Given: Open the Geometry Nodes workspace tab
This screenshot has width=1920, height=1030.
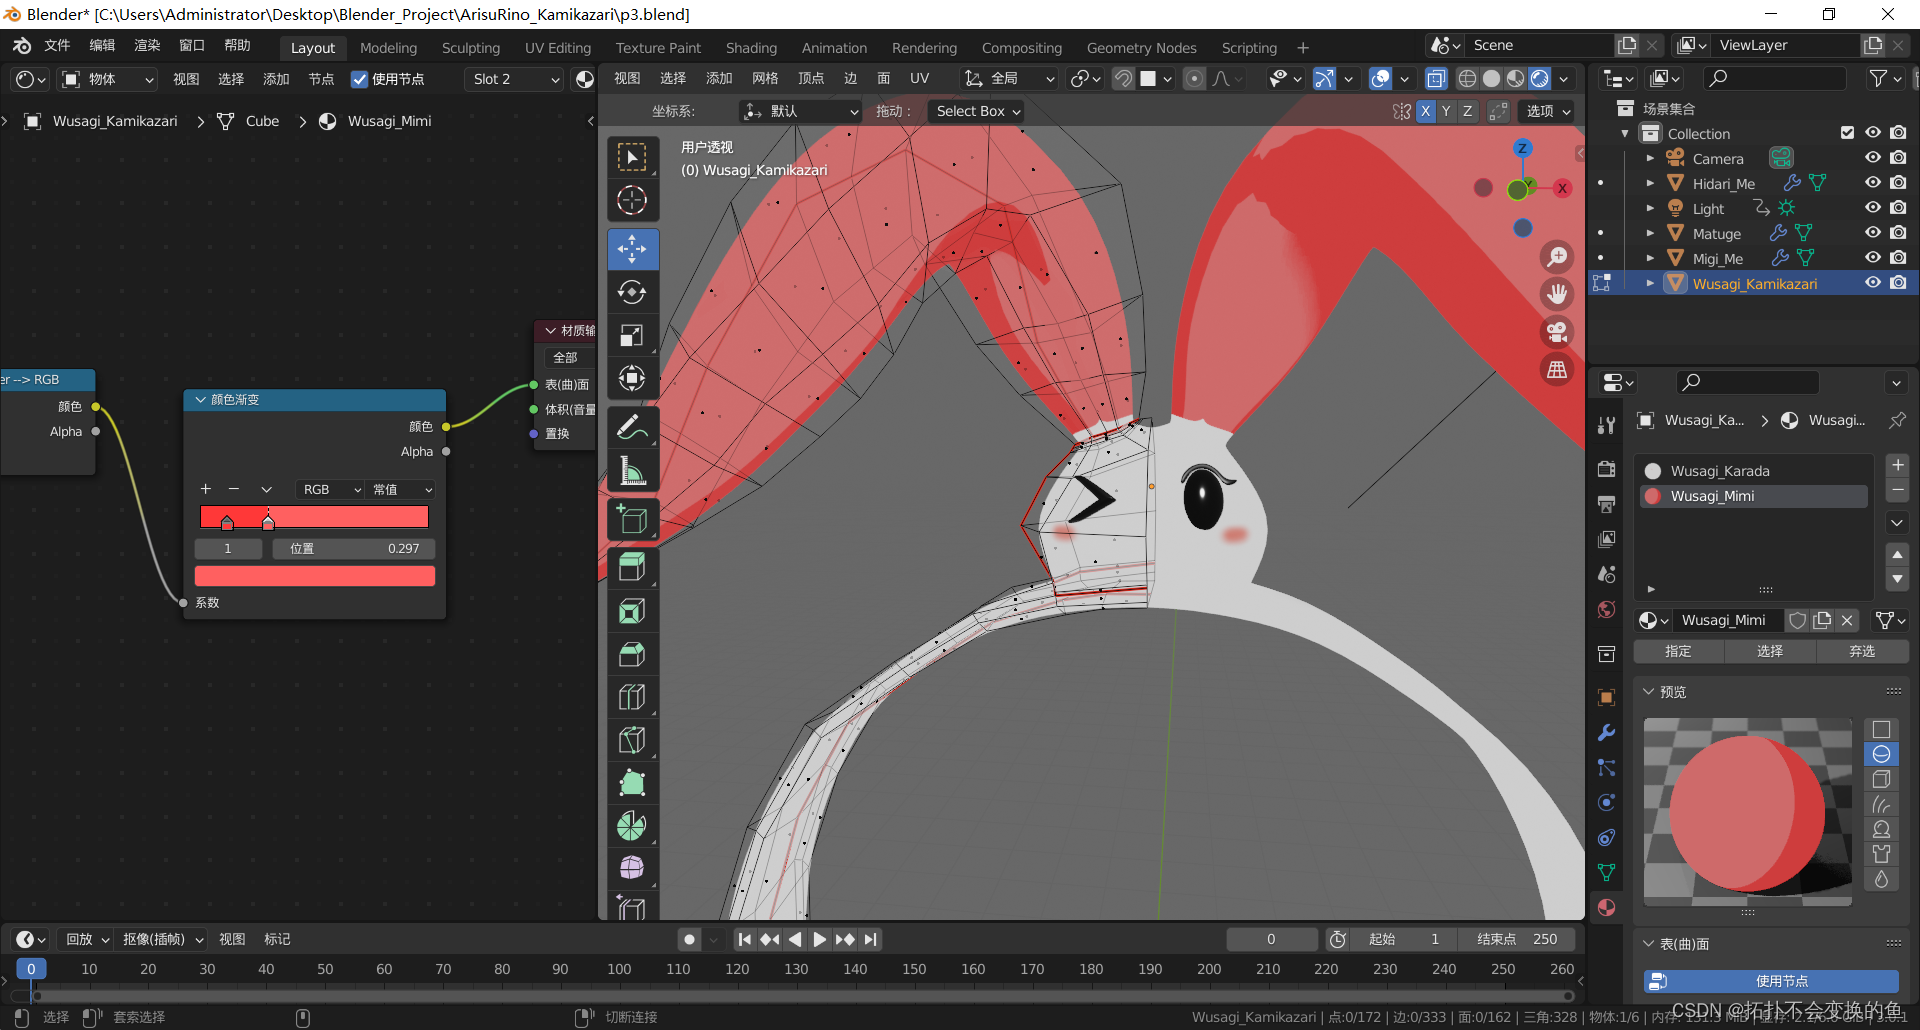Looking at the screenshot, I should (1141, 47).
